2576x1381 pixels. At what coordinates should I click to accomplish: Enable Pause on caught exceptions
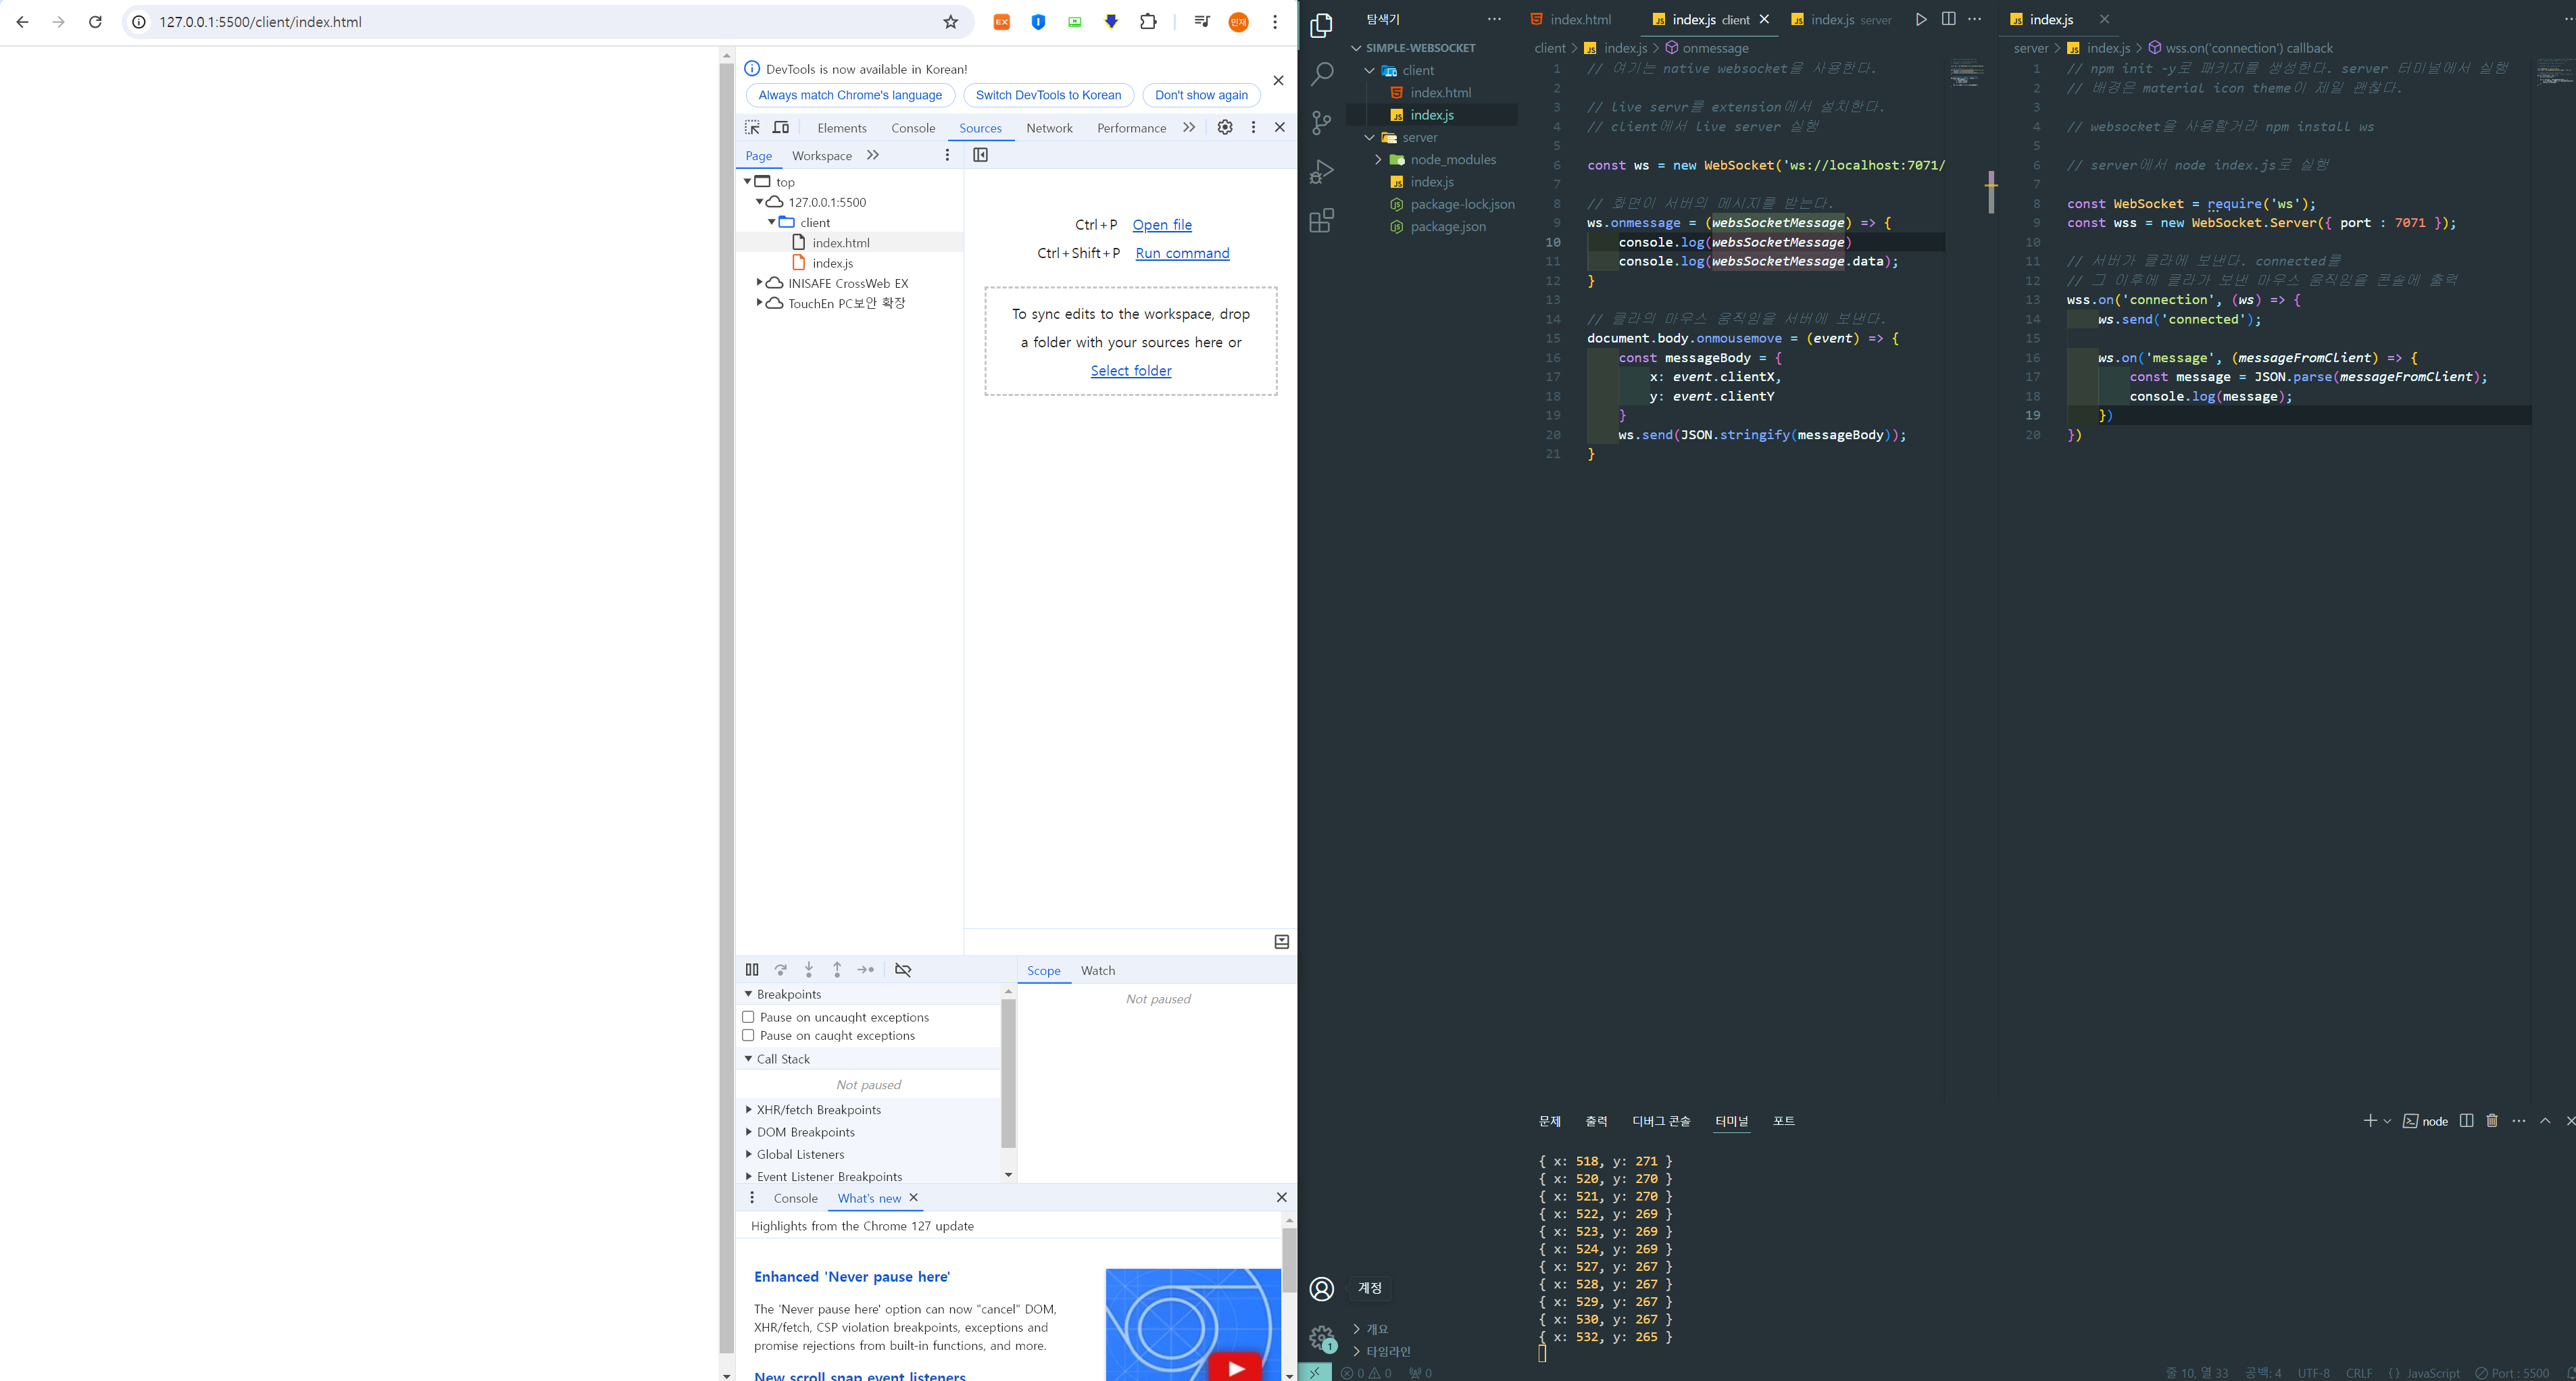tap(748, 1035)
